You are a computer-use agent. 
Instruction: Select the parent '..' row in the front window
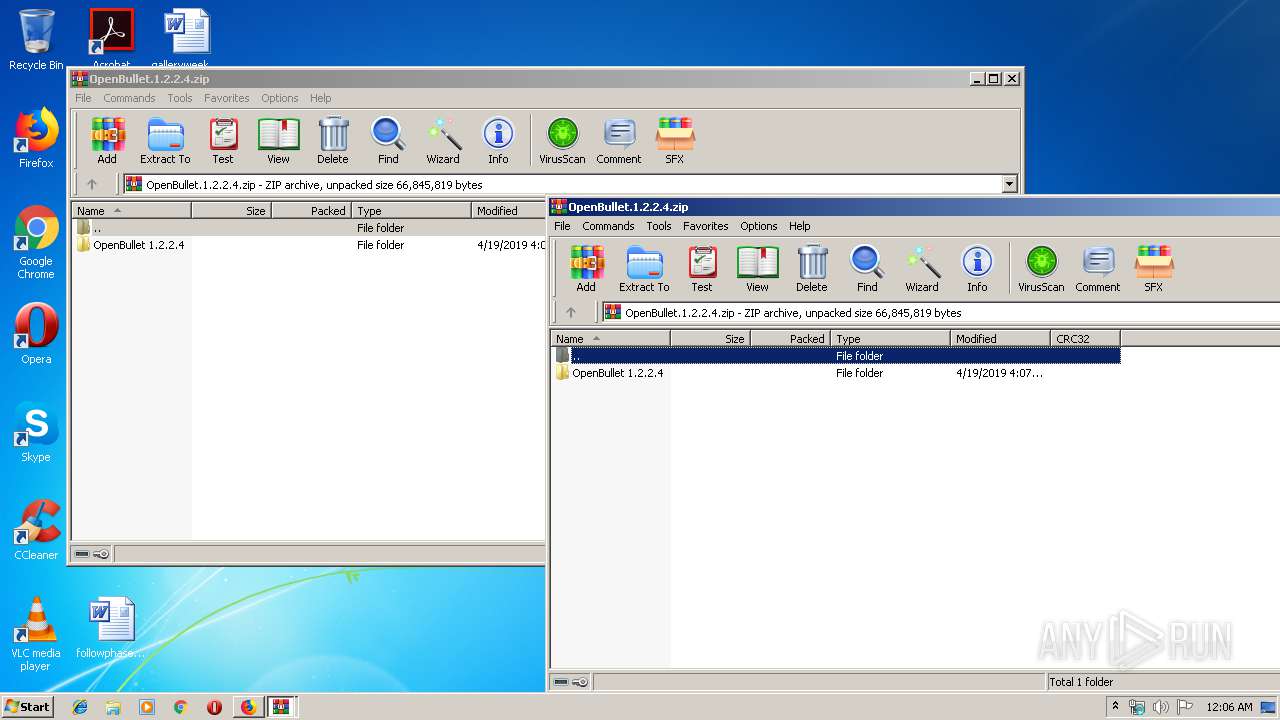pyautogui.click(x=836, y=355)
